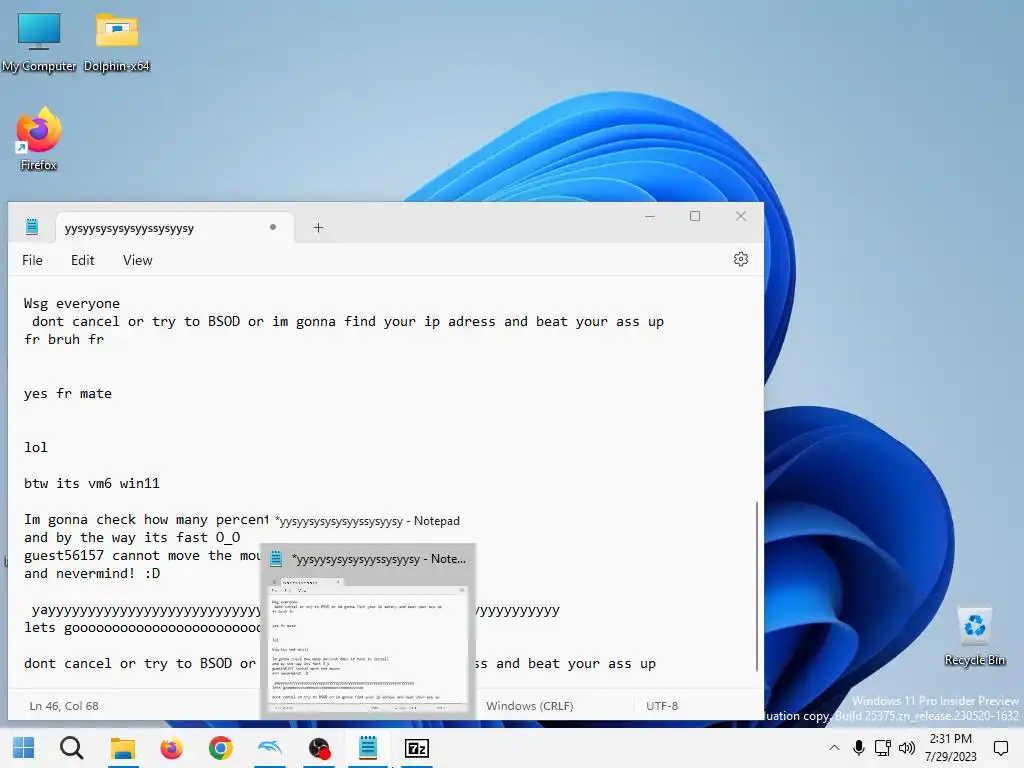Click the line 'yes fr mate'
This screenshot has width=1024, height=768.
click(x=68, y=394)
